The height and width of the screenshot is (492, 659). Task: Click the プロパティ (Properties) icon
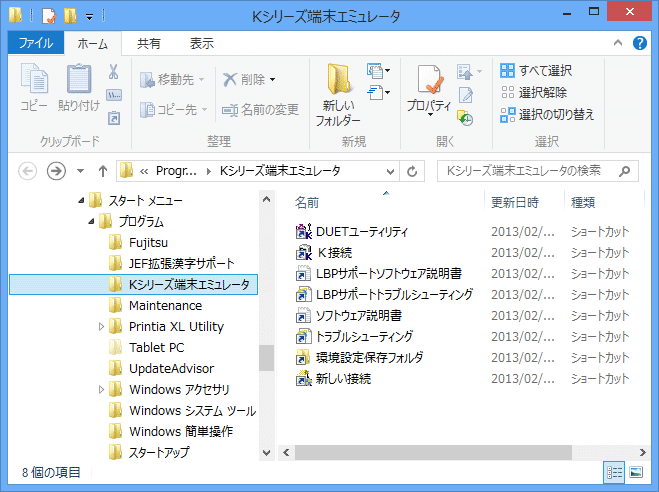tap(430, 81)
